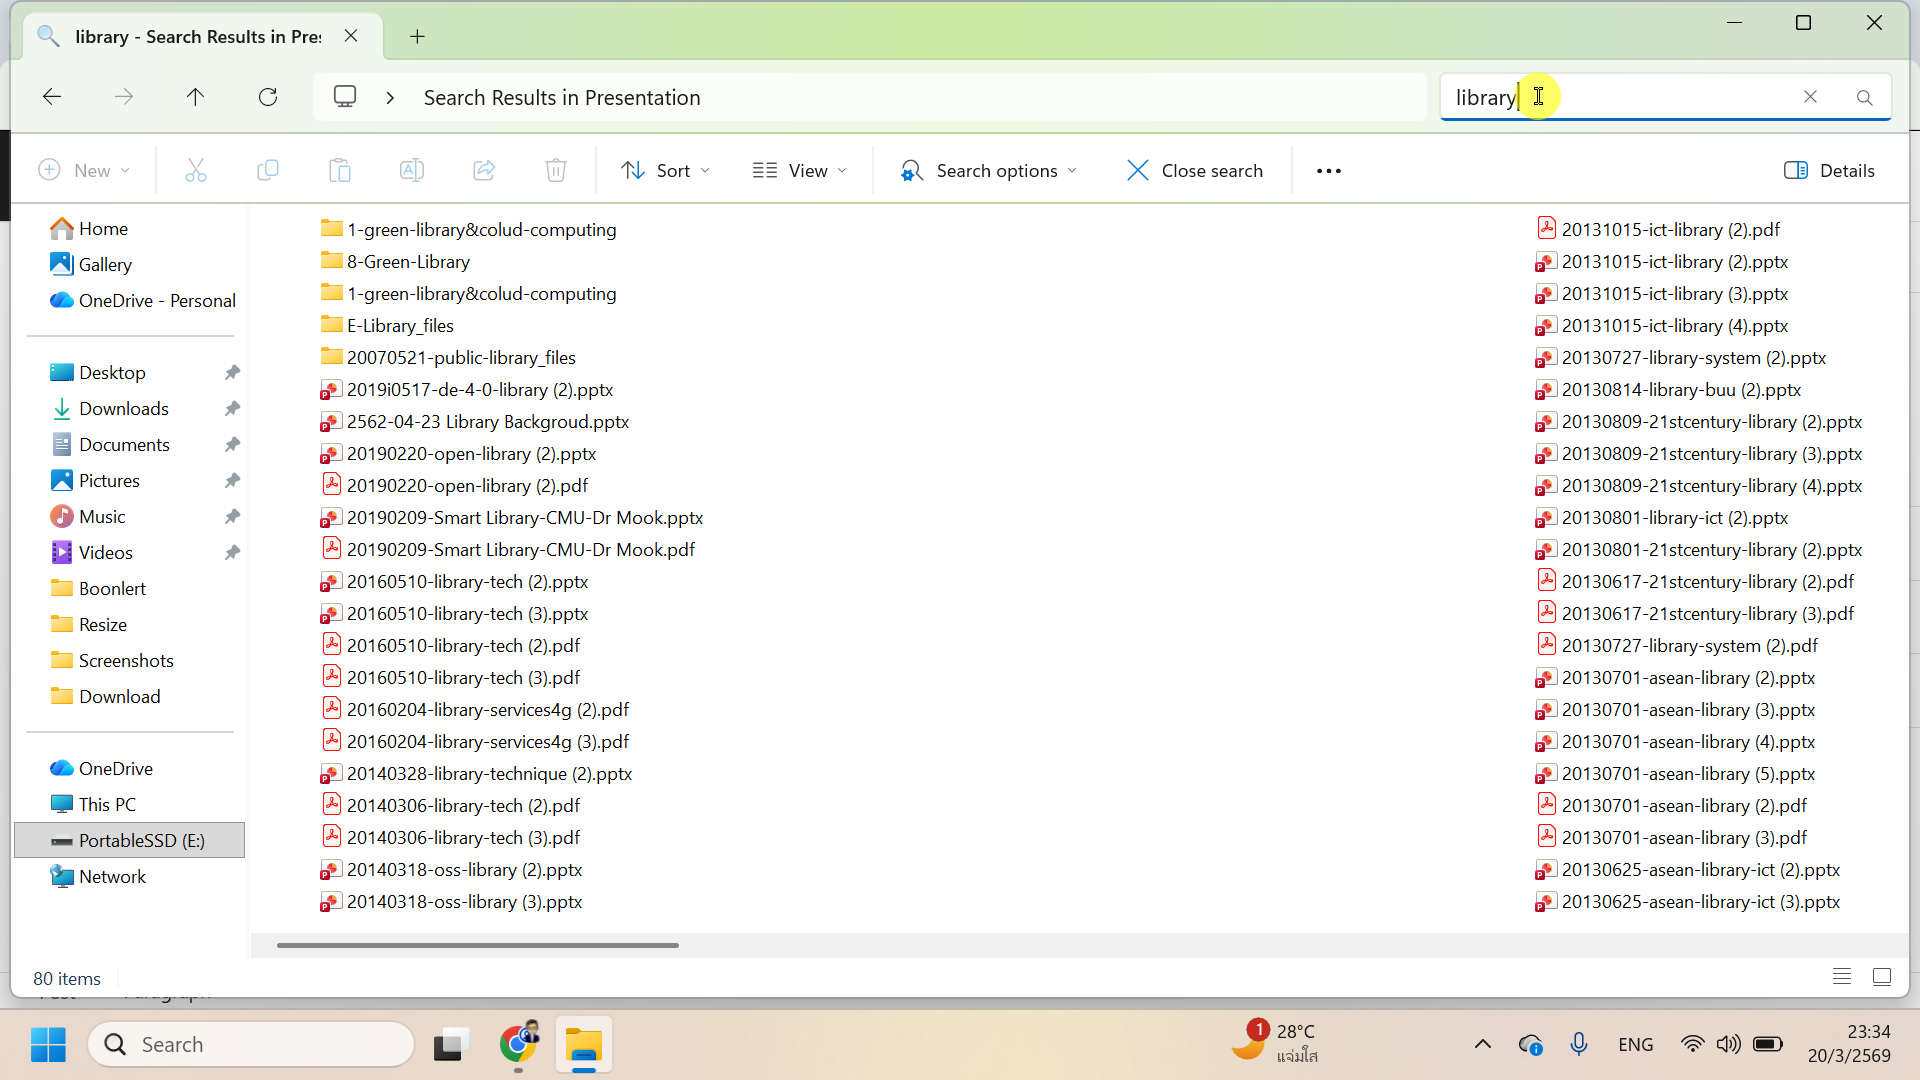Click the Back navigation arrow

[x=52, y=97]
